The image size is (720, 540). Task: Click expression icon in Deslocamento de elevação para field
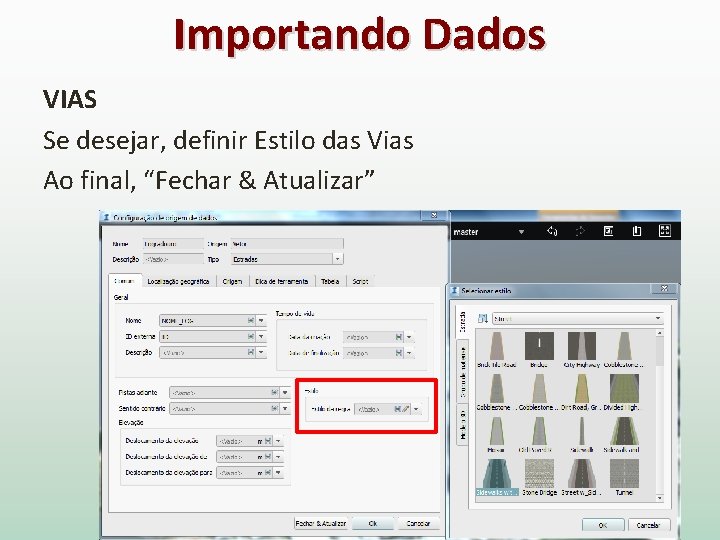pyautogui.click(x=268, y=472)
